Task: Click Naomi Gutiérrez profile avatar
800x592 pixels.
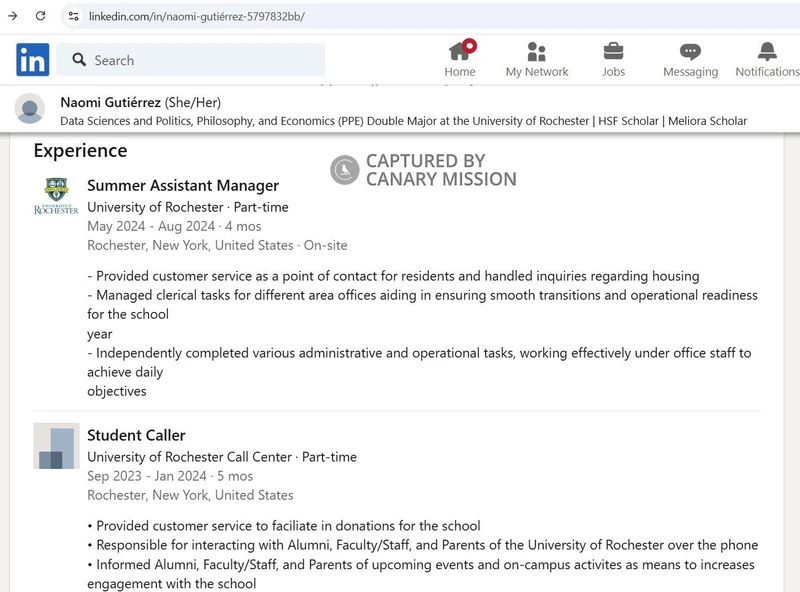Action: click(x=30, y=108)
